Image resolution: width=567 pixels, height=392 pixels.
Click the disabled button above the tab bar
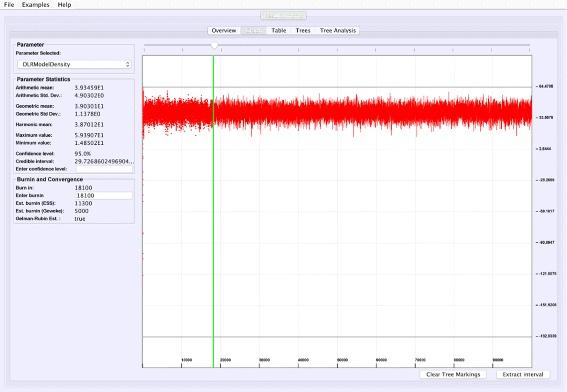tap(284, 16)
